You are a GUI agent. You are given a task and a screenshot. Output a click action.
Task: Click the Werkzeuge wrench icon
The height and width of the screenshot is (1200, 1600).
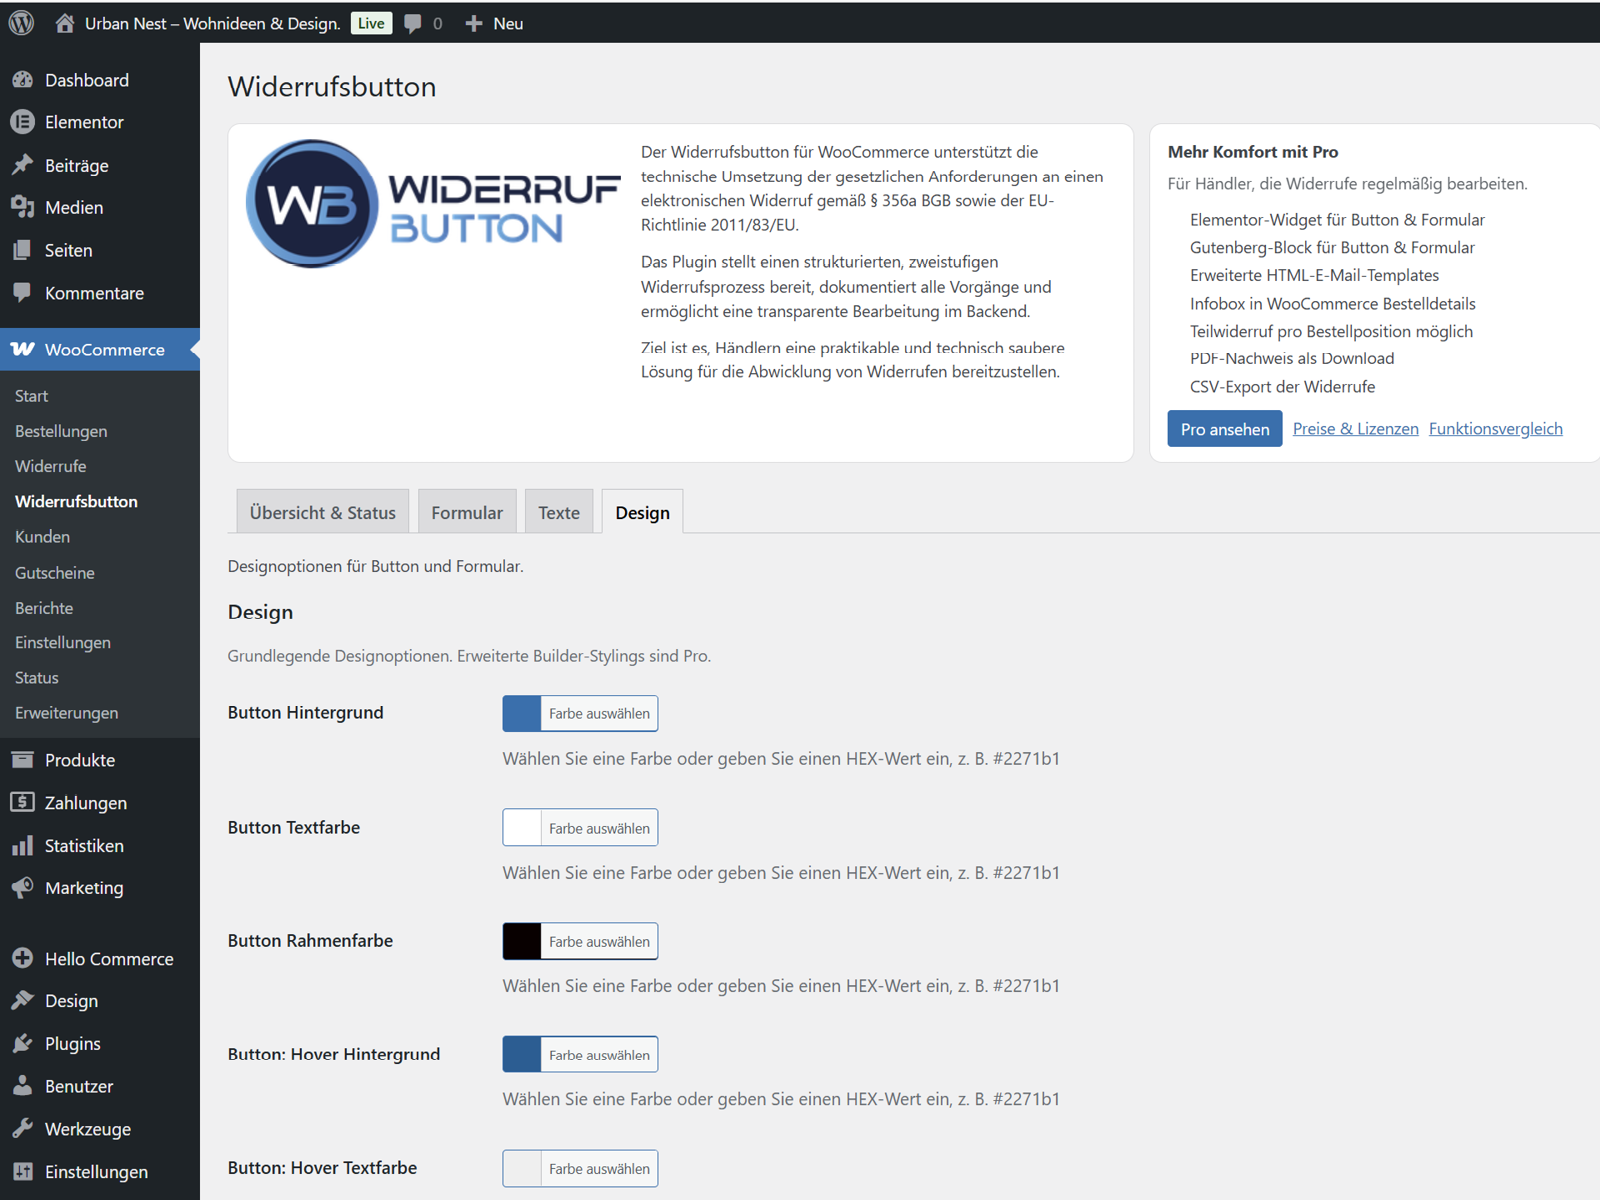point(22,1129)
